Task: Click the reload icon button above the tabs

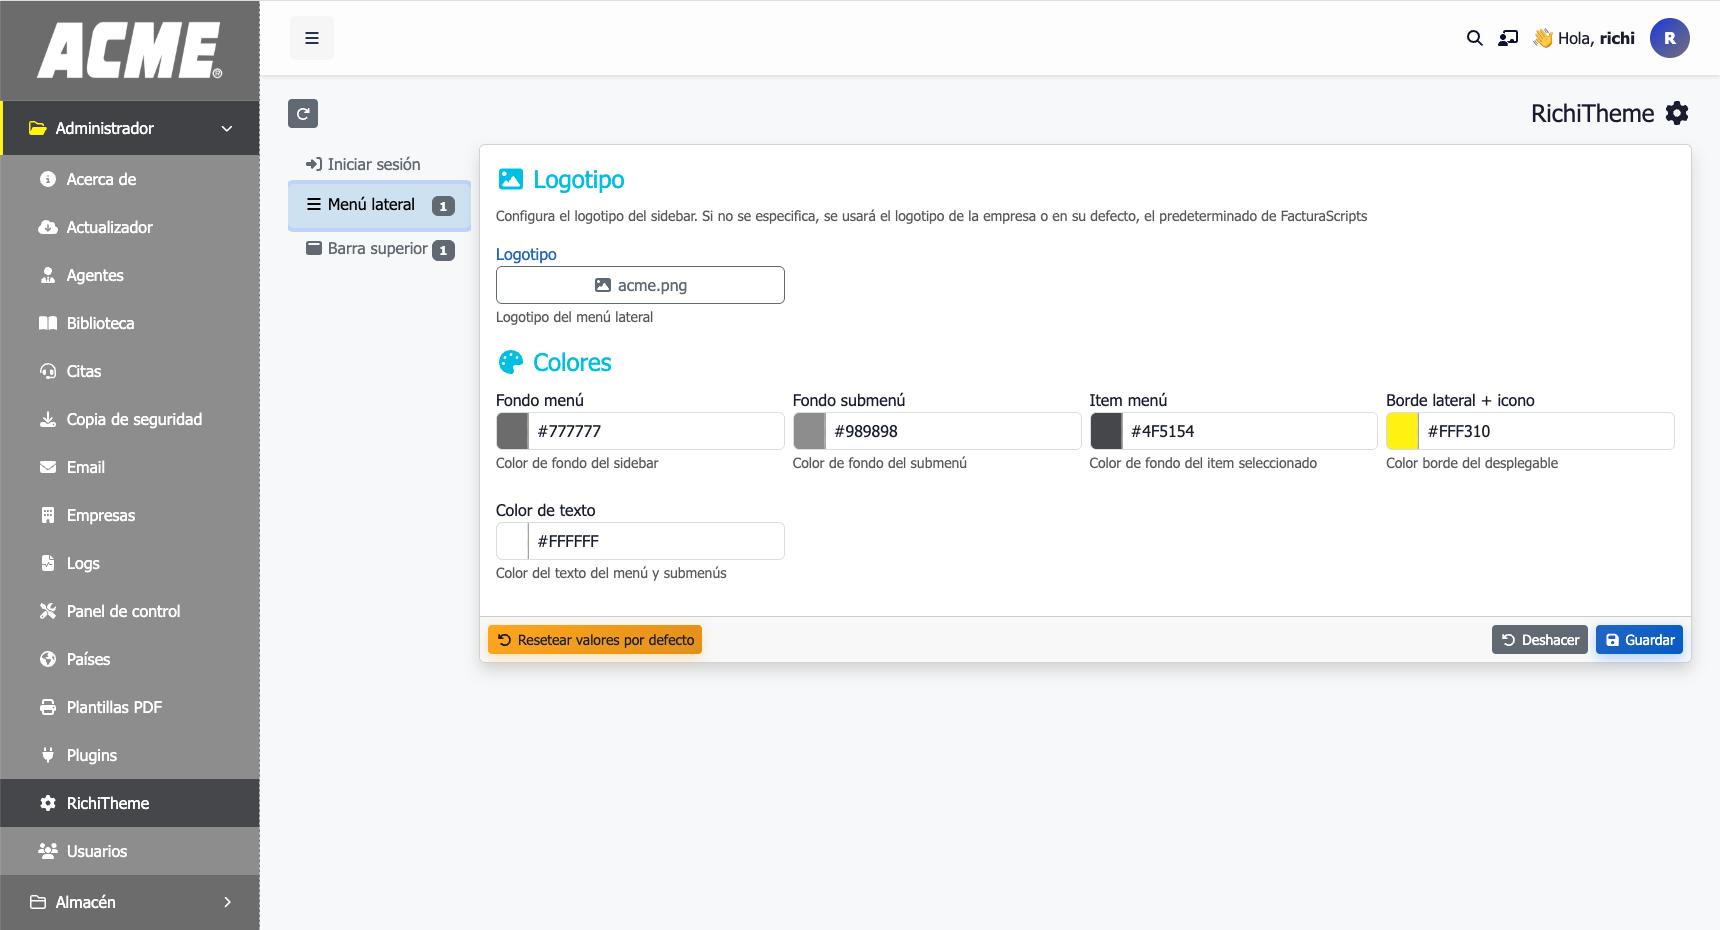Action: click(x=303, y=114)
